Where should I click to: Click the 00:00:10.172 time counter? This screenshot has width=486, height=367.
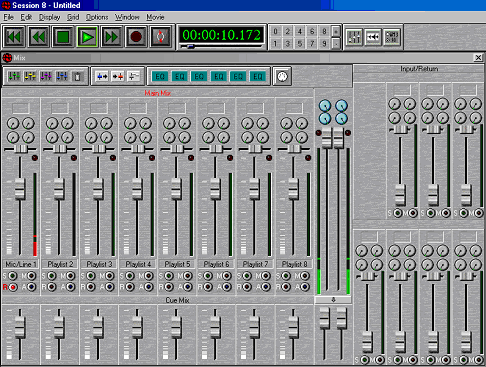point(221,35)
